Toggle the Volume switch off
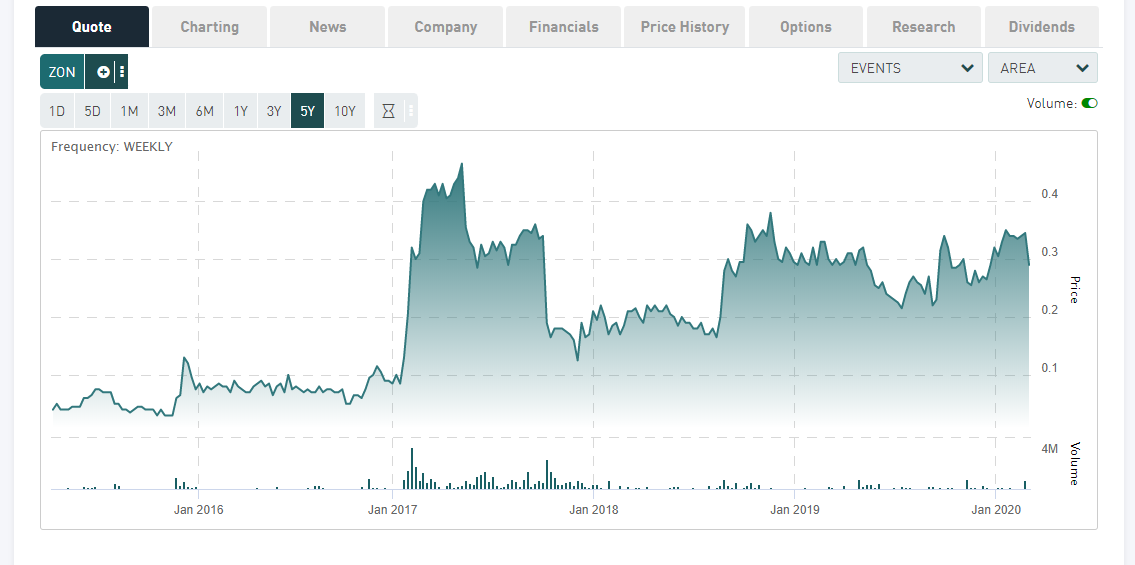Viewport: 1135px width, 565px height. 1089,103
